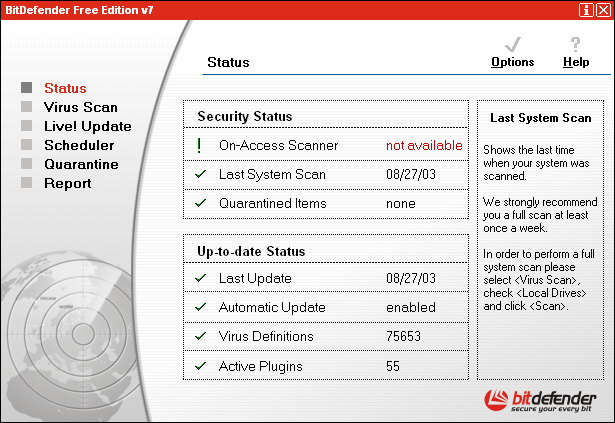Click the square bullet beside Virus Scan
Screen dimensions: 615x423
click(27, 106)
